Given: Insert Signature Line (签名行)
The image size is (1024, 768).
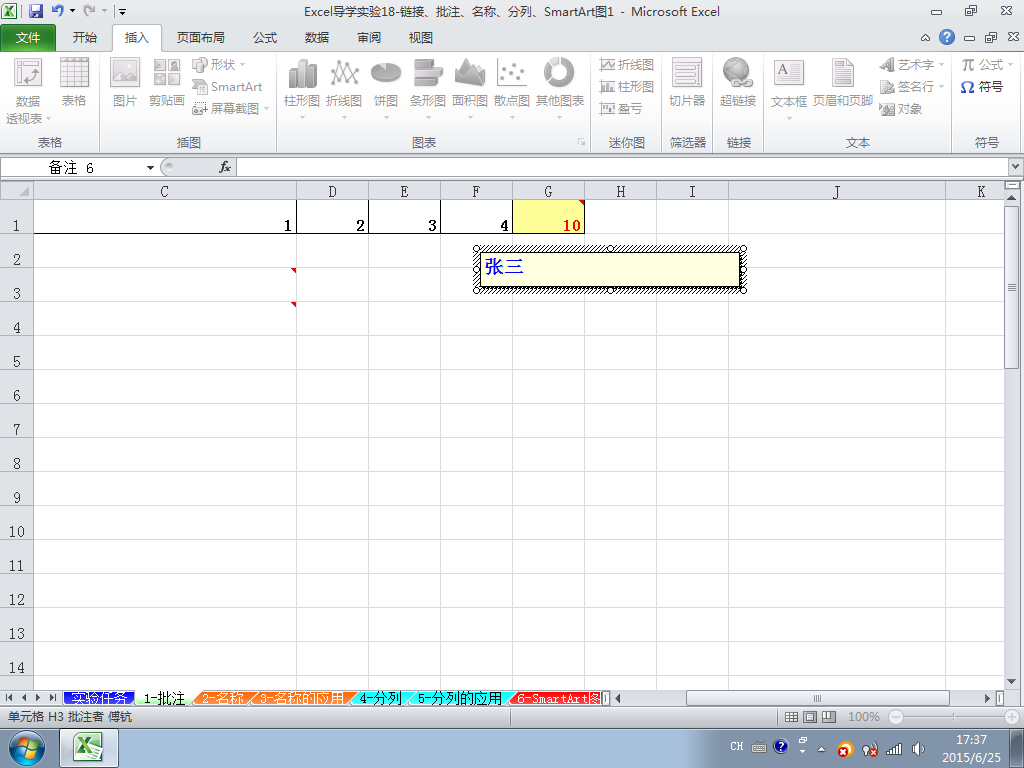Looking at the screenshot, I should pyautogui.click(x=912, y=86).
